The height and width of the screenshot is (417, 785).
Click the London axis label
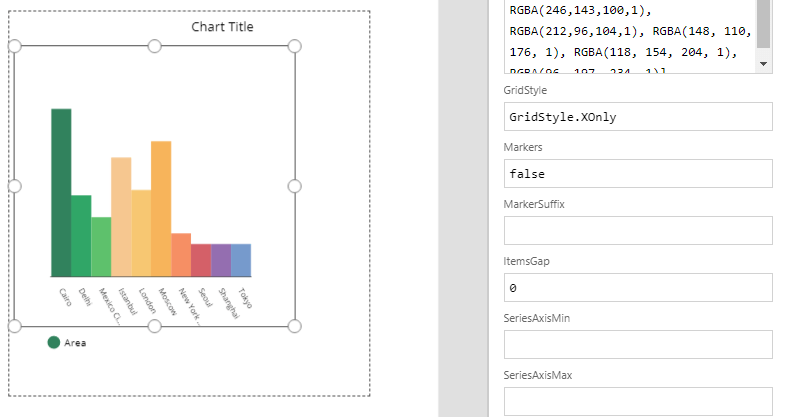[147, 300]
